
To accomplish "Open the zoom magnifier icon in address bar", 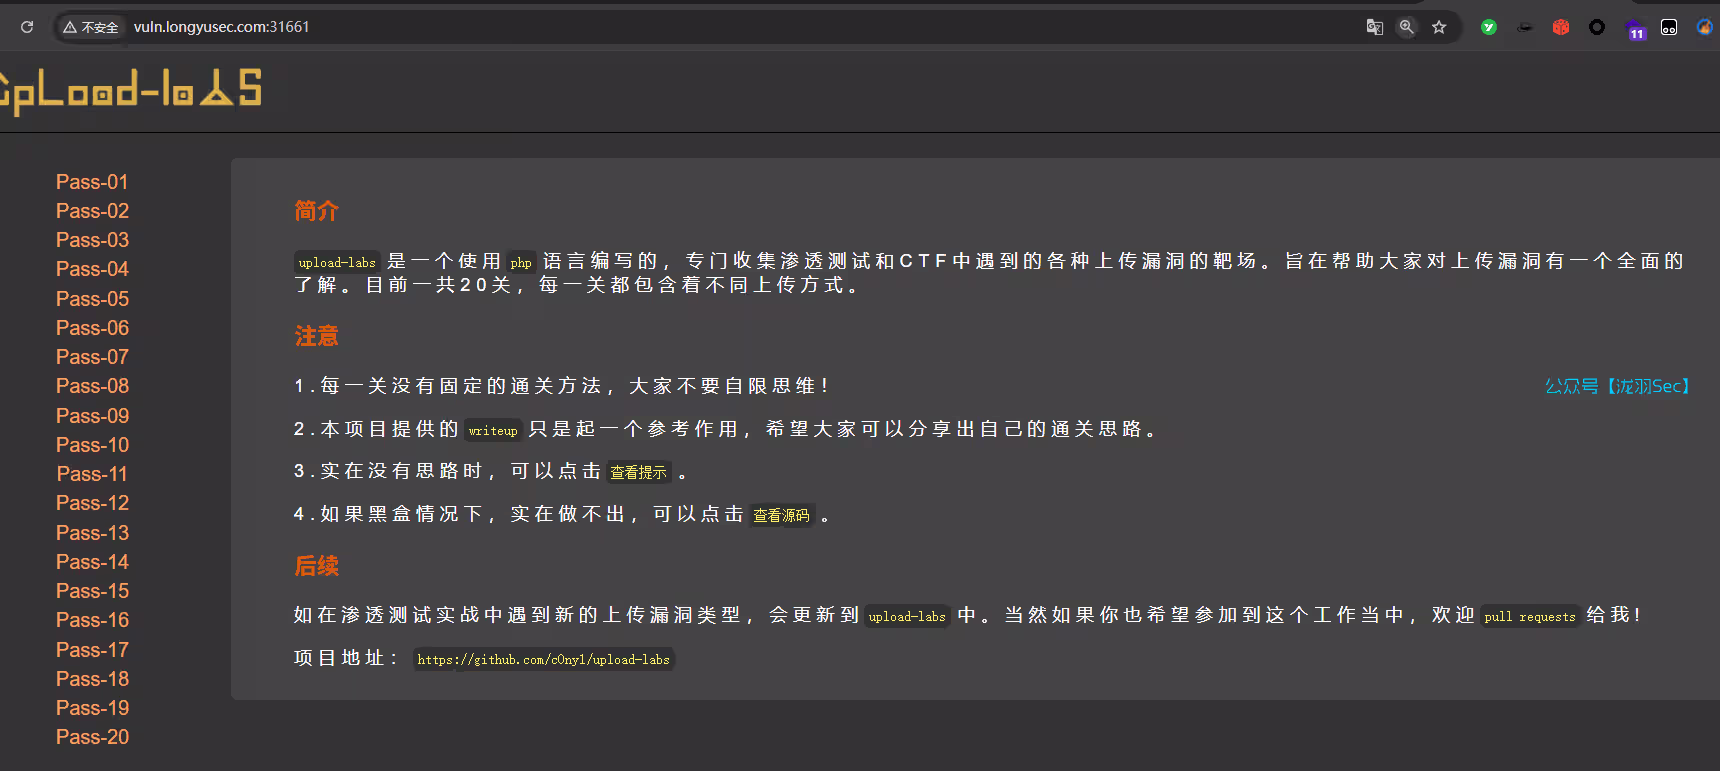I will [x=1407, y=27].
